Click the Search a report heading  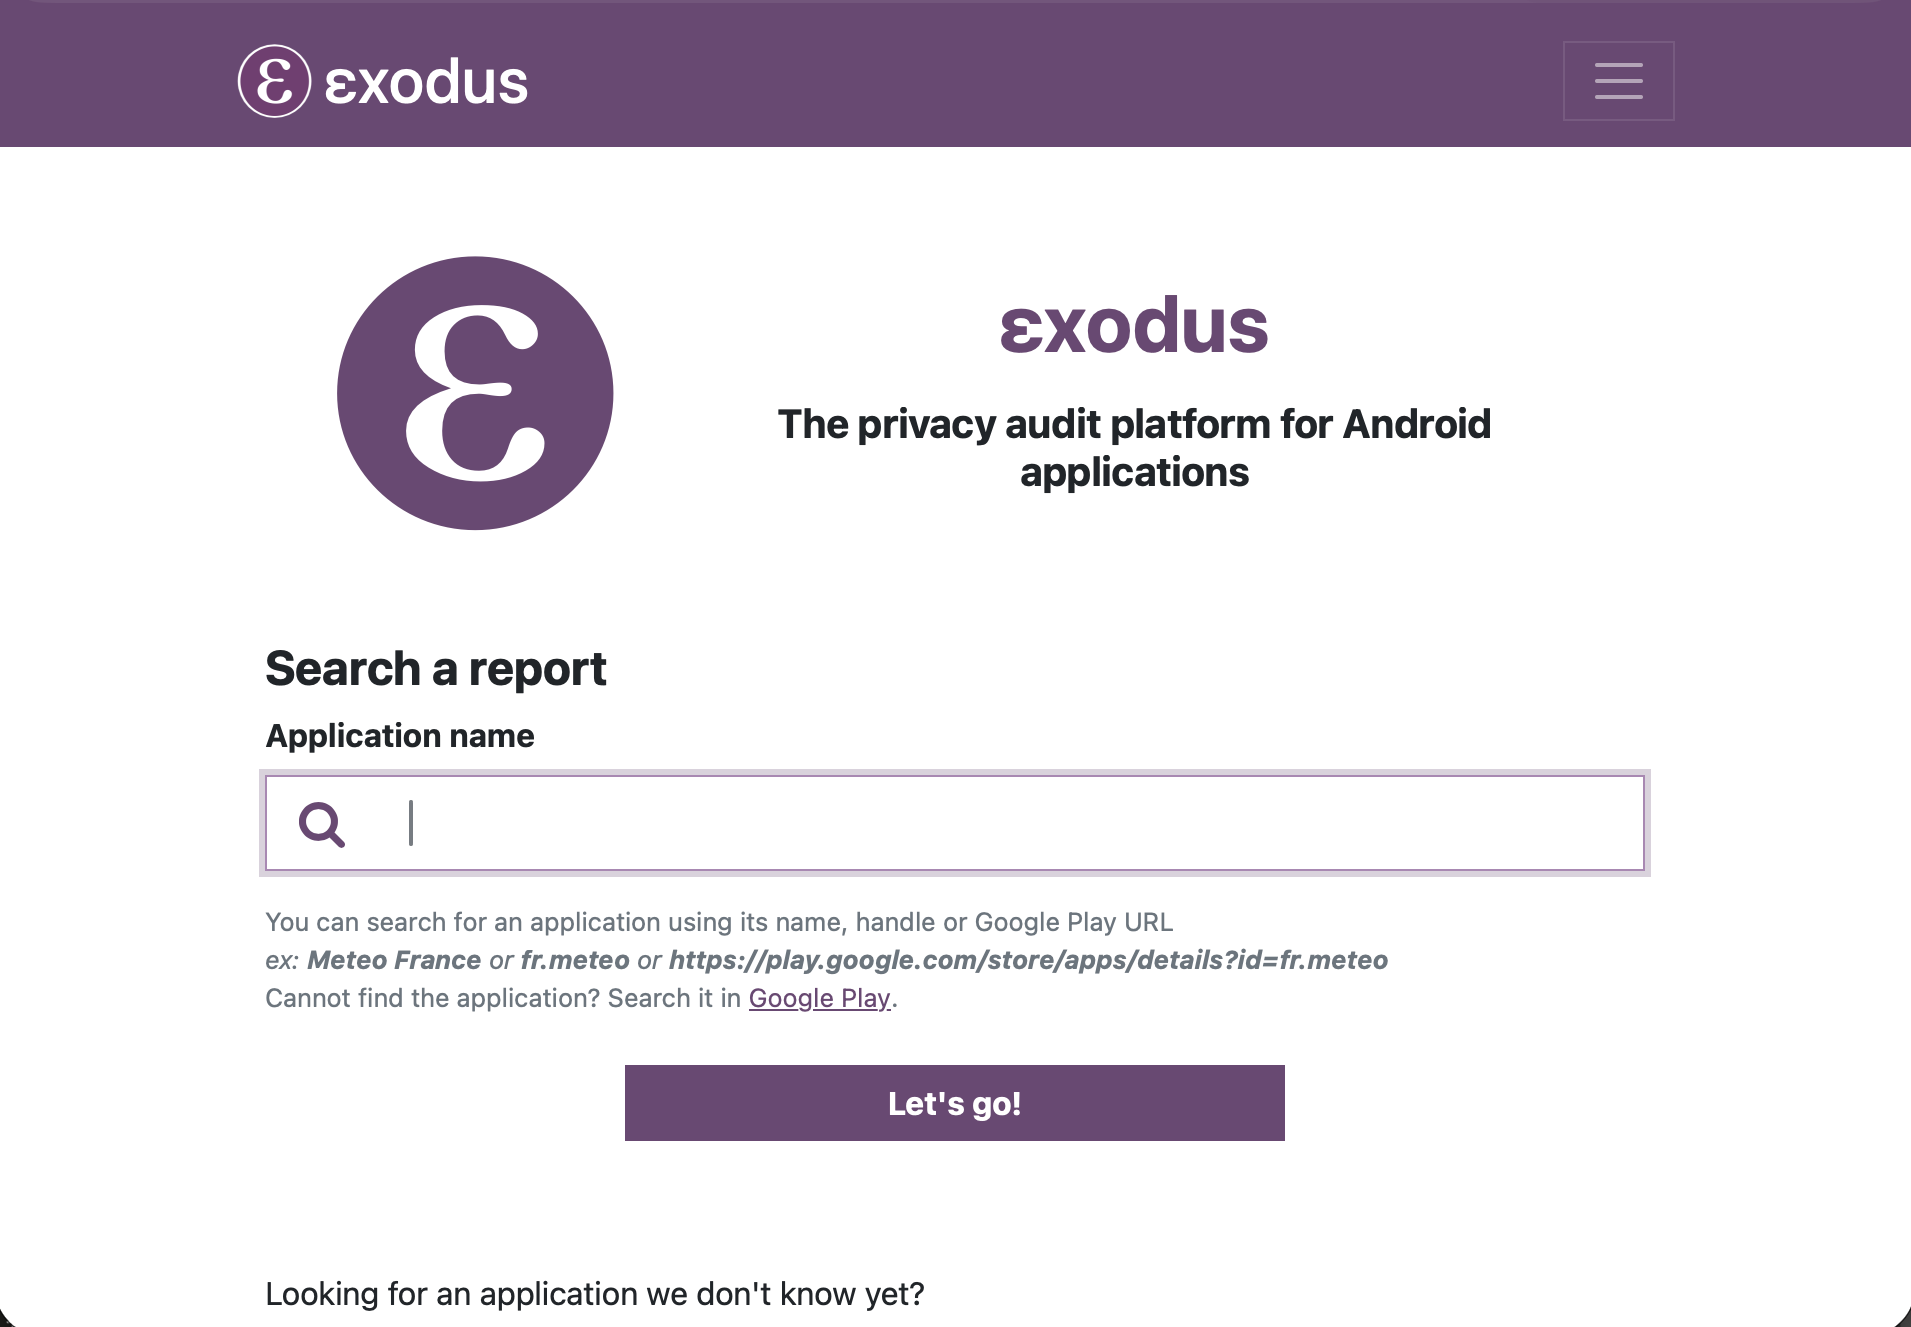pyautogui.click(x=435, y=668)
